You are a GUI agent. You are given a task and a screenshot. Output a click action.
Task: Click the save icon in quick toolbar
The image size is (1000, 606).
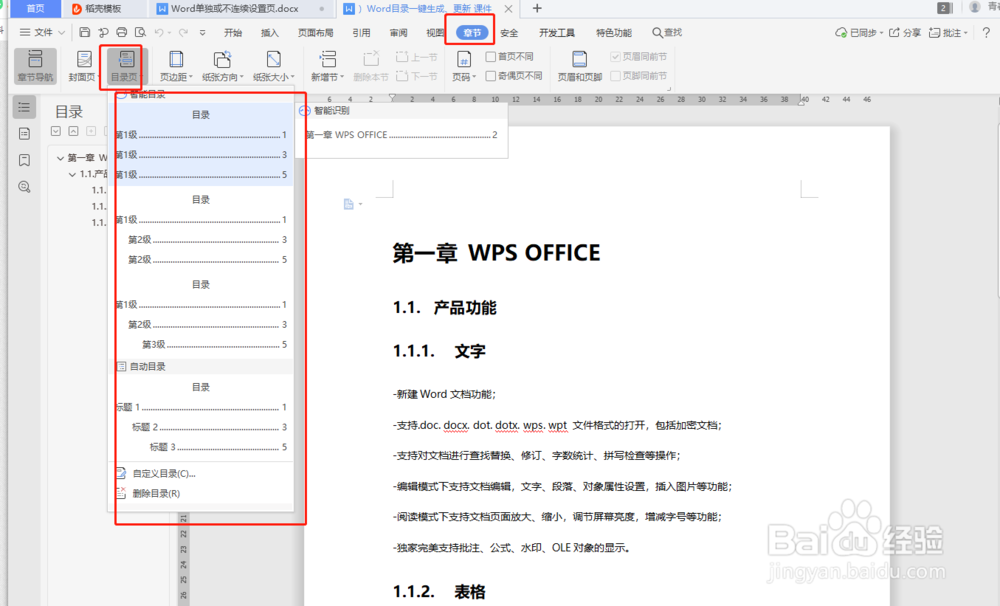point(85,33)
